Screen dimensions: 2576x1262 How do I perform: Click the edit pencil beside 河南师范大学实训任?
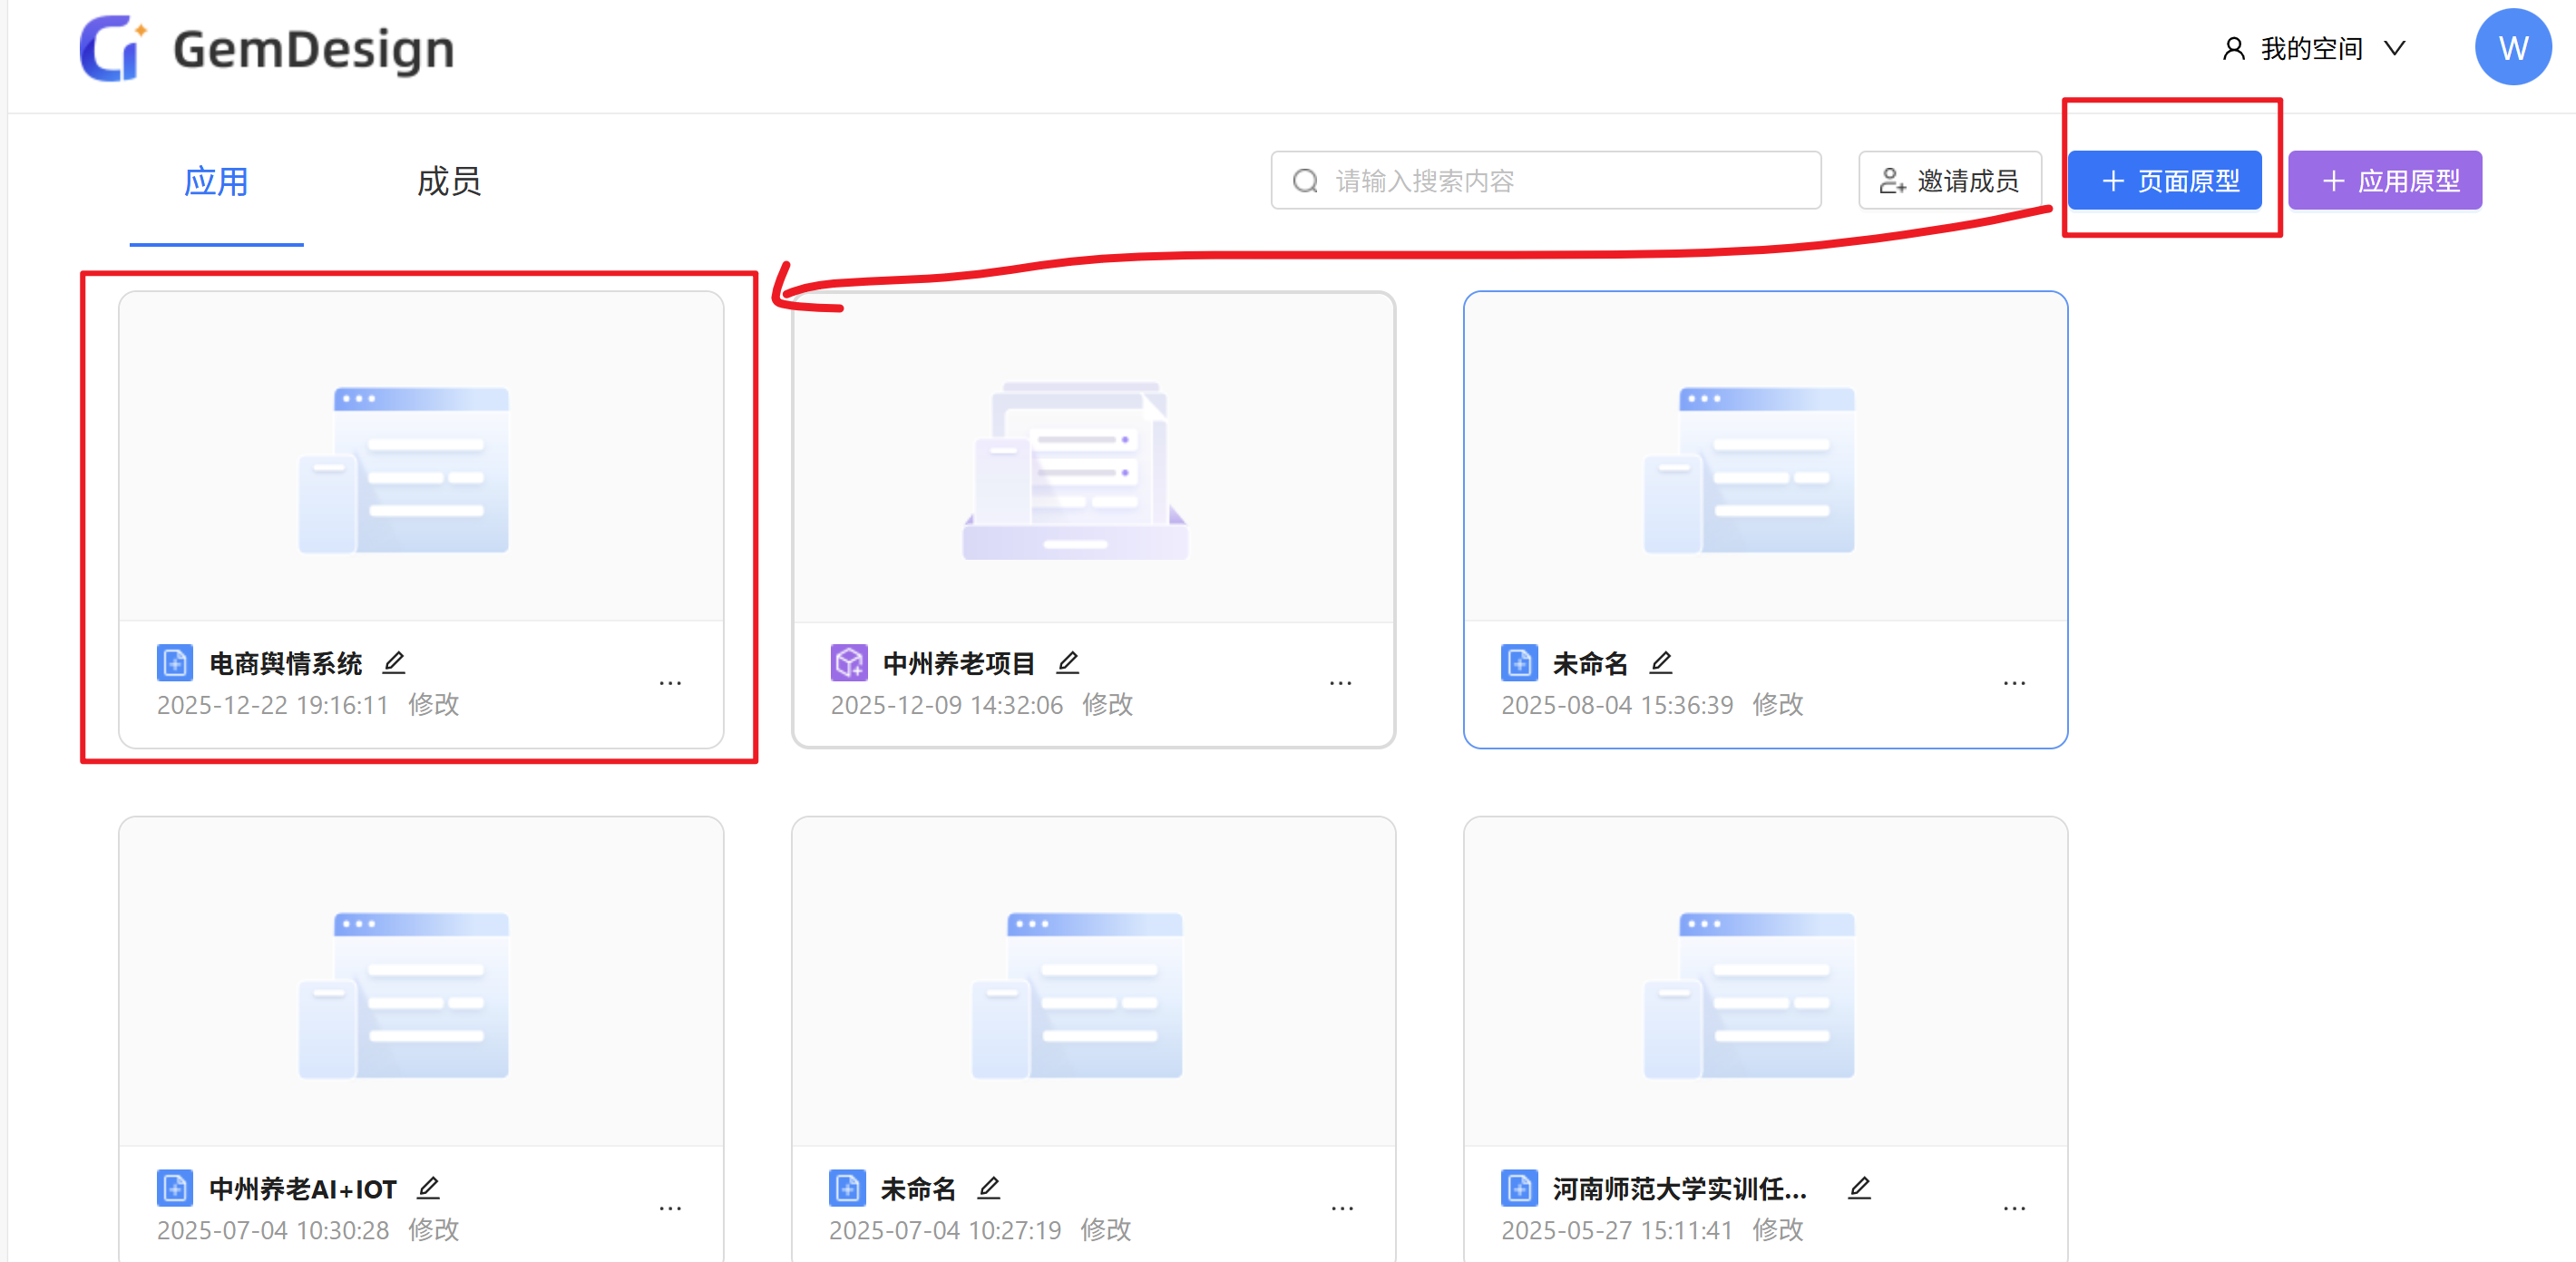pos(1859,1187)
